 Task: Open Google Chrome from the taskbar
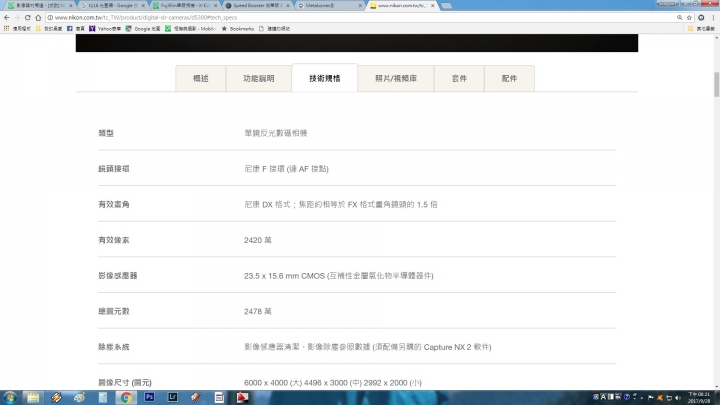[126, 398]
